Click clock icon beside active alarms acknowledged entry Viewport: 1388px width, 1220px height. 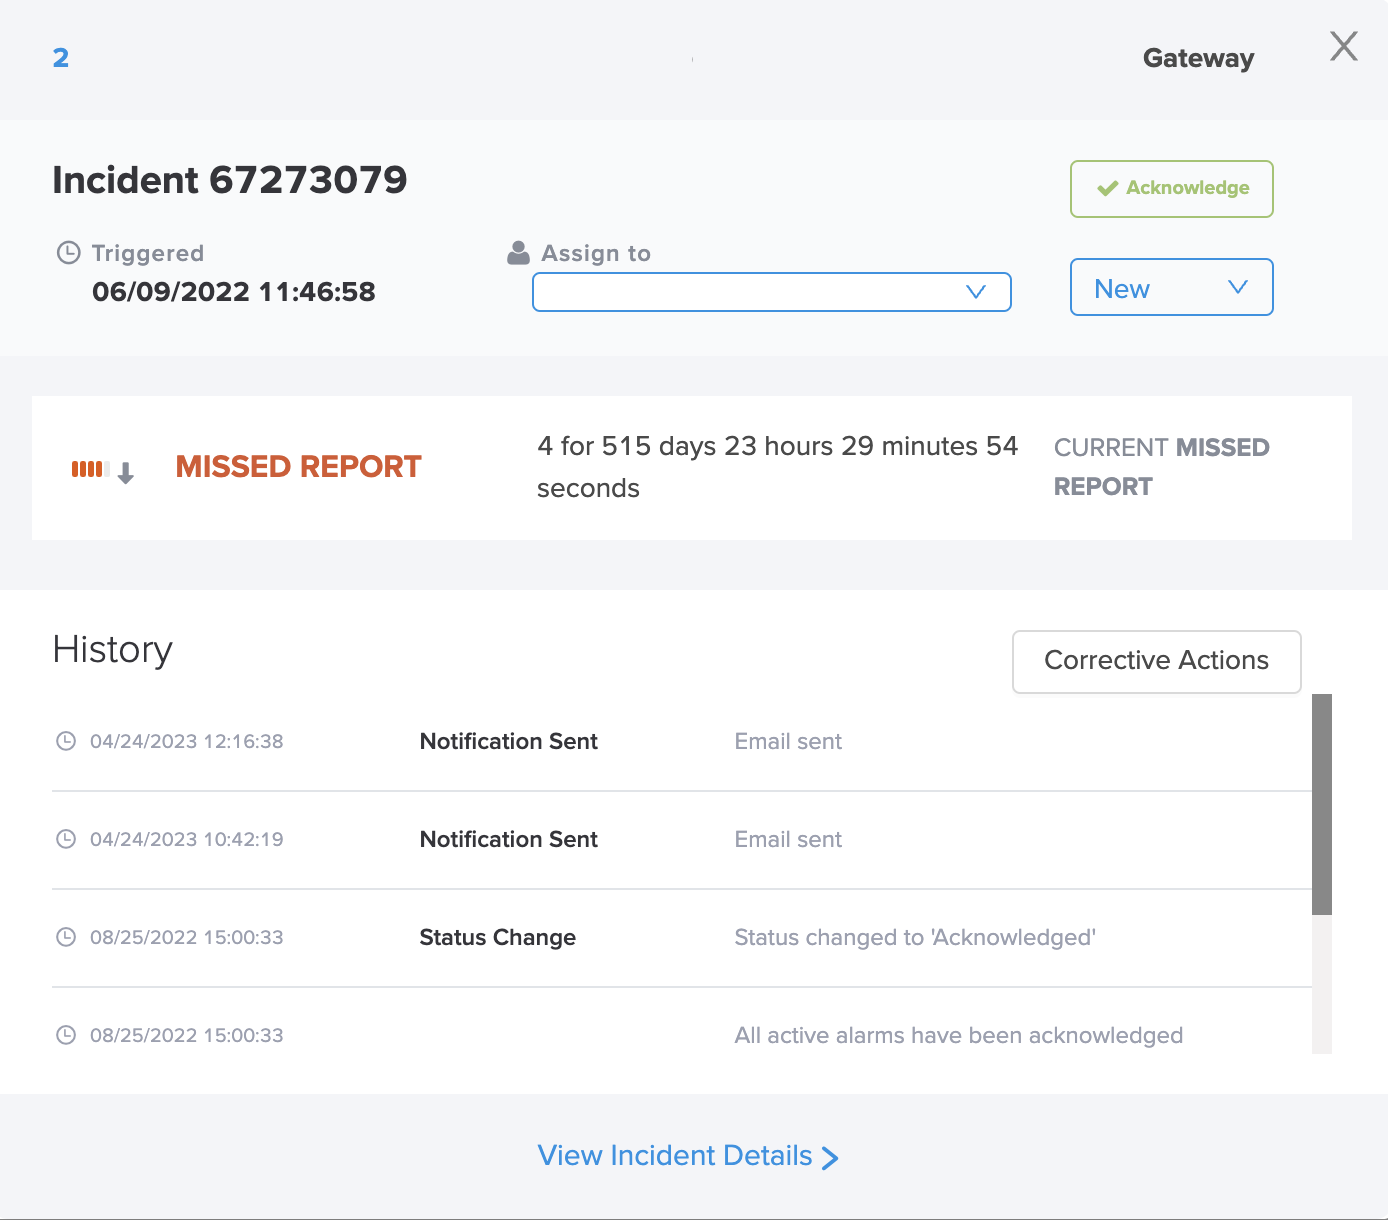coord(66,1035)
